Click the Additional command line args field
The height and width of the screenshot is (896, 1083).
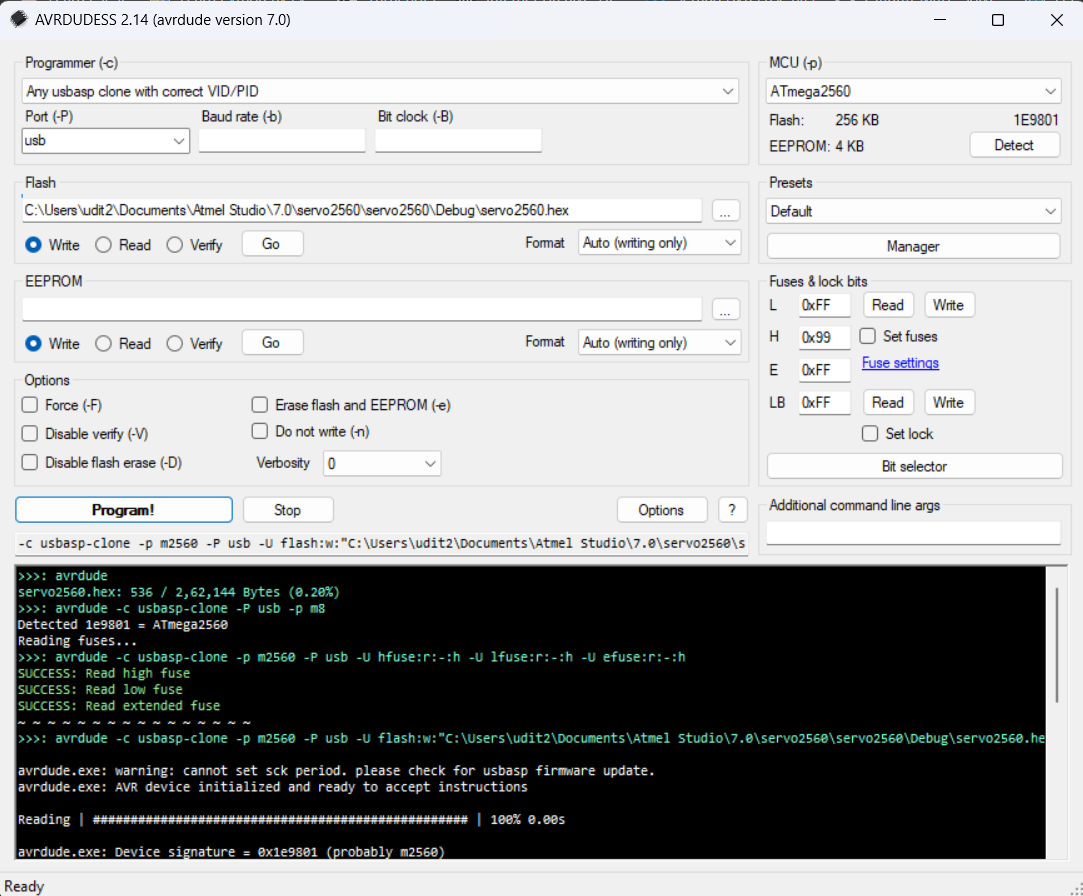coord(912,532)
